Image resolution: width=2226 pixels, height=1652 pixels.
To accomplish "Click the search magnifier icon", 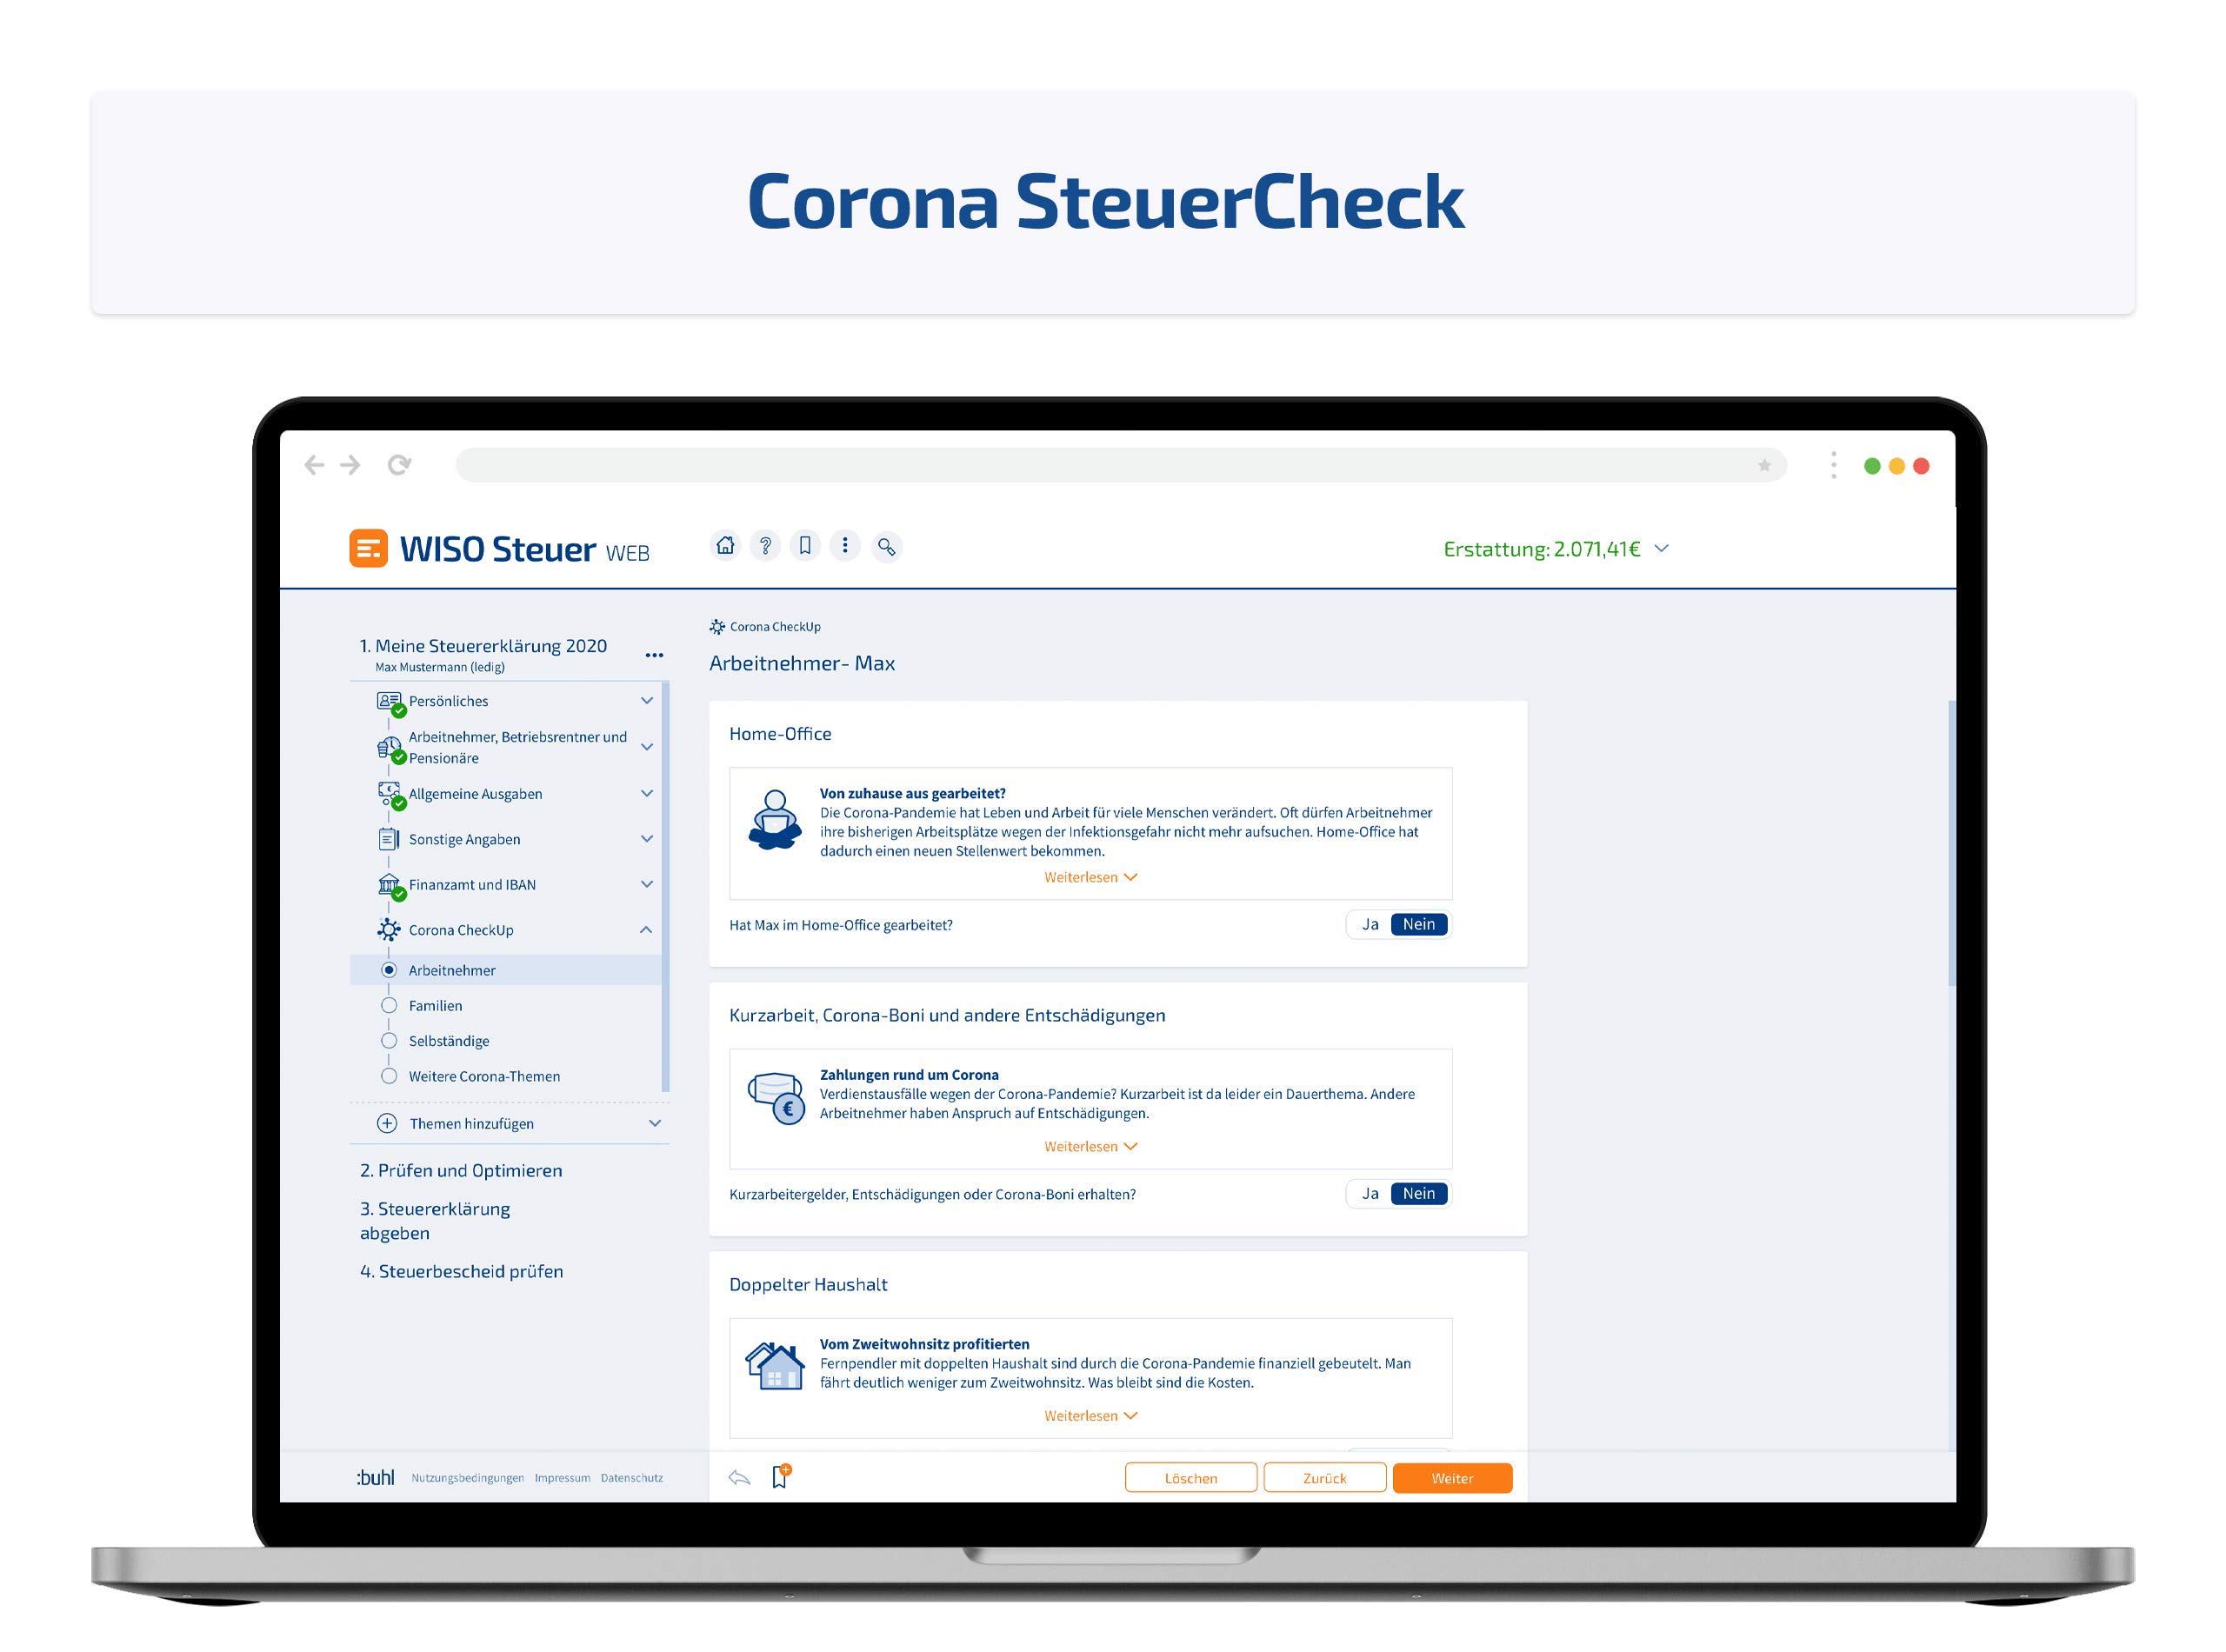I will pos(886,547).
